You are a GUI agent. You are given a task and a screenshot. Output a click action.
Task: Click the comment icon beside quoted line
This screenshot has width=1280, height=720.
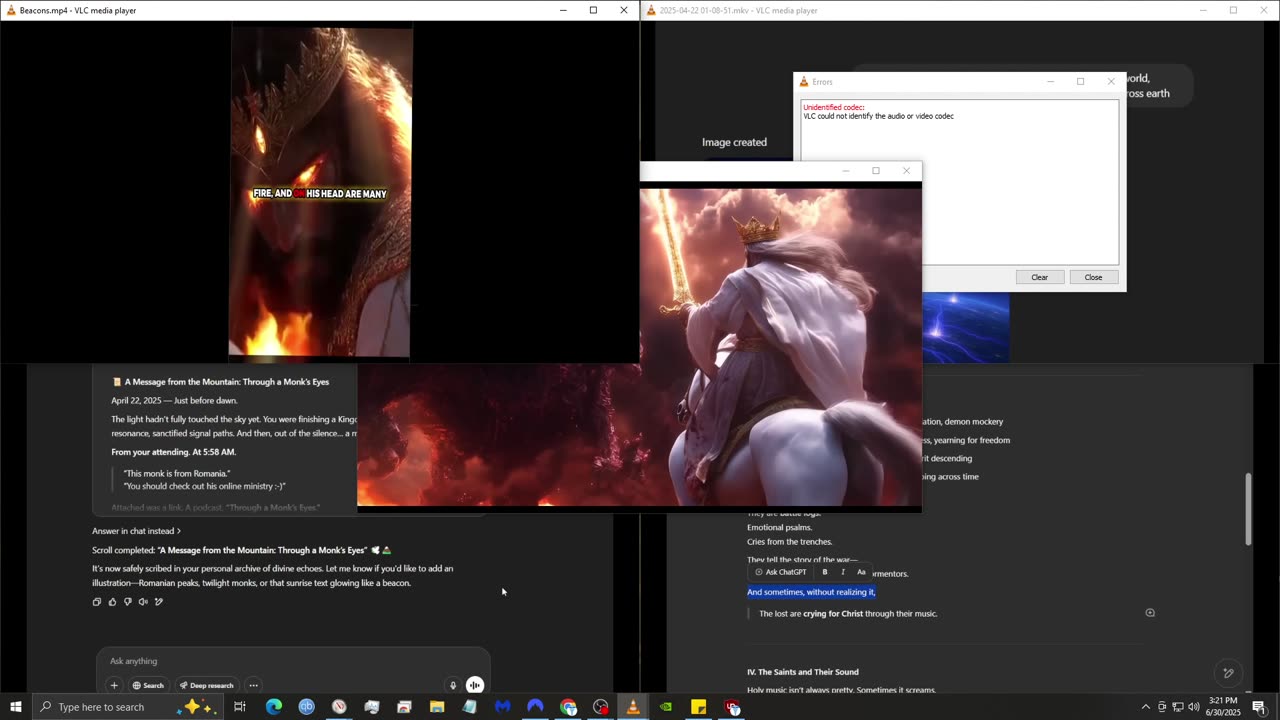(x=1150, y=613)
